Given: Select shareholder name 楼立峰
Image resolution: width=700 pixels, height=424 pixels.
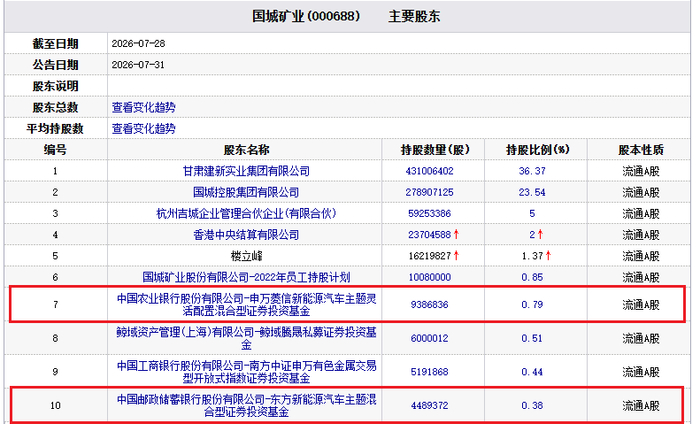Looking at the screenshot, I should click(246, 256).
